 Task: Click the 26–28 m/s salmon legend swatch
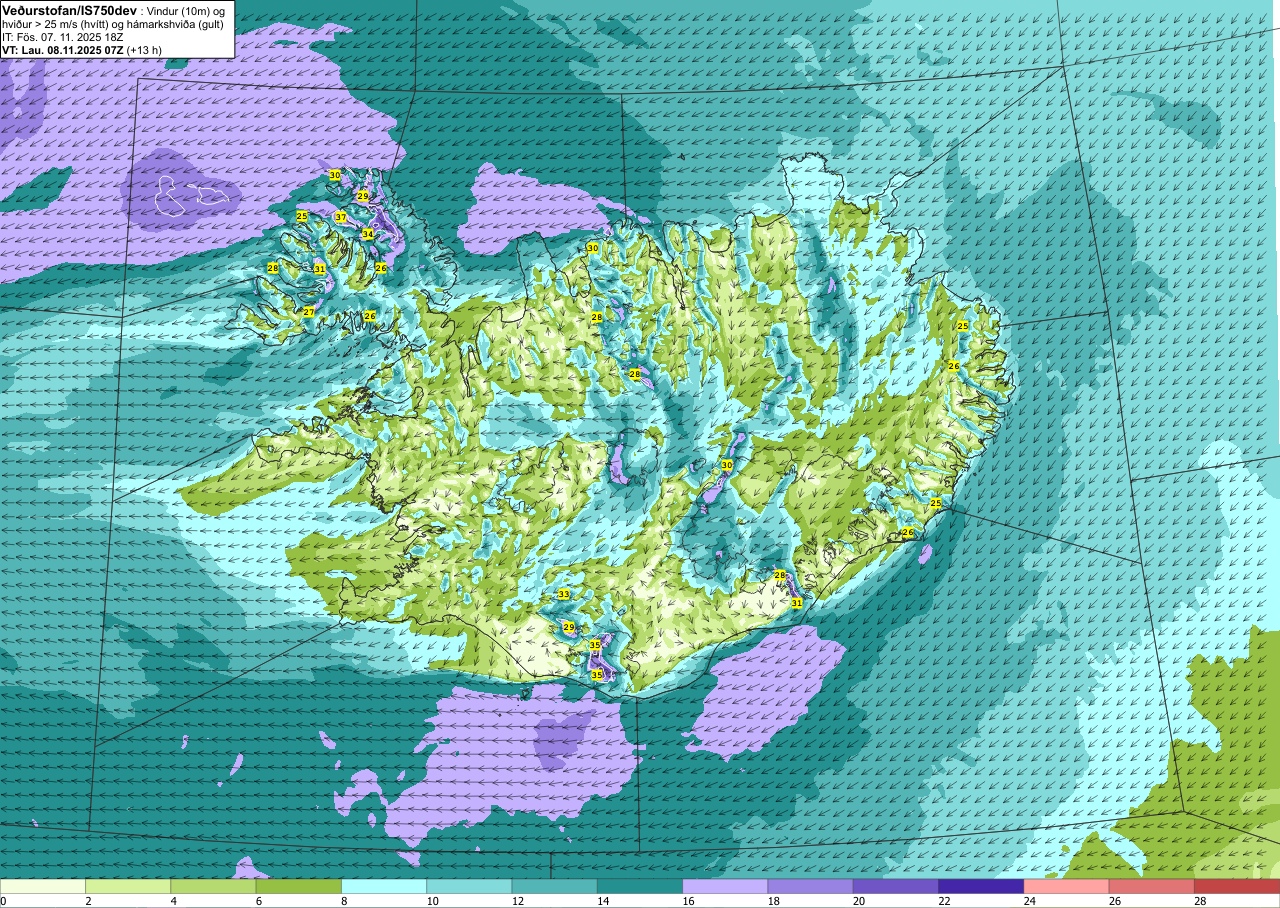tap(1151, 886)
